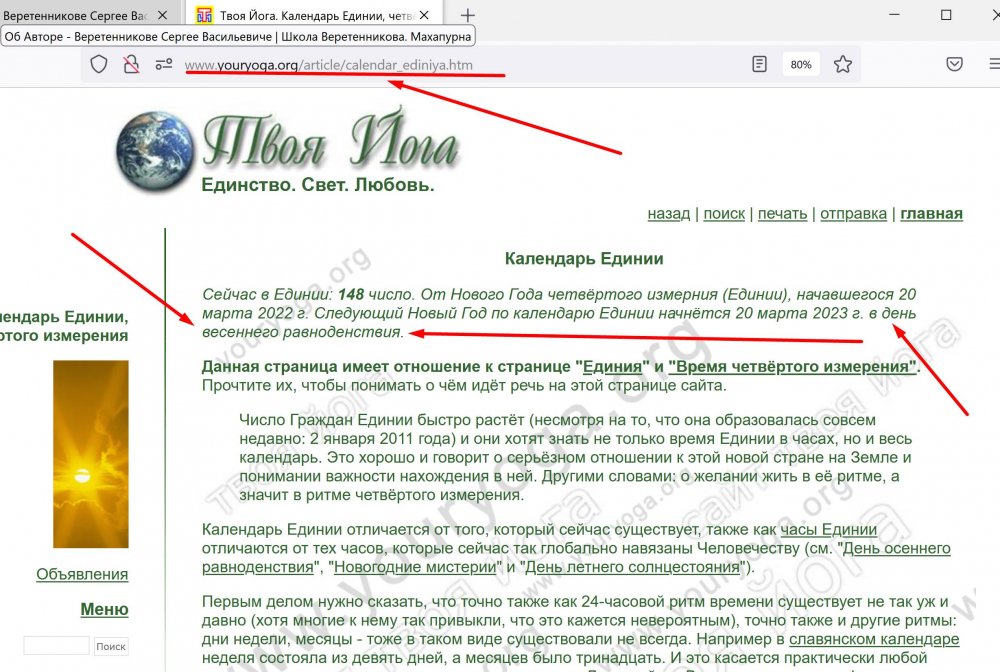Switch to the Твоя Йога Календарь Единии tab
The image size is (1000, 672).
312,15
